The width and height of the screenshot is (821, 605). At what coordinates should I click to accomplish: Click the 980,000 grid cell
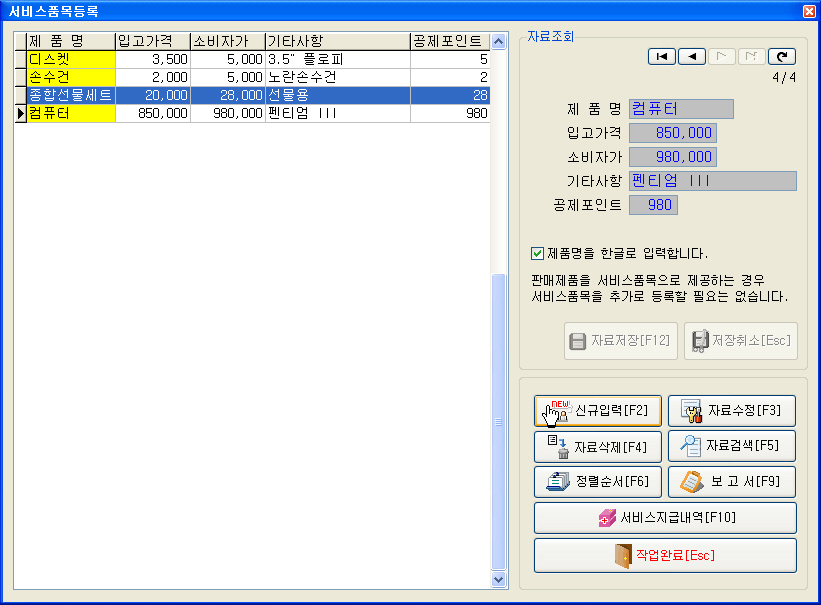(227, 113)
